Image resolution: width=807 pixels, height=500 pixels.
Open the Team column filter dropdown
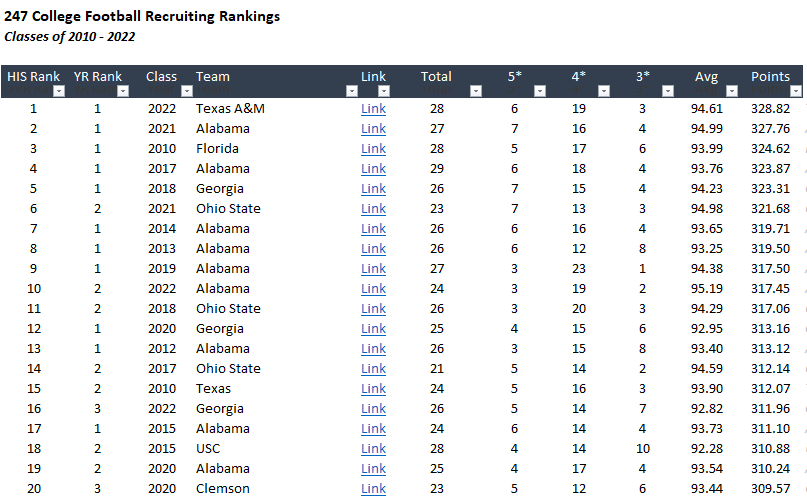pos(350,91)
